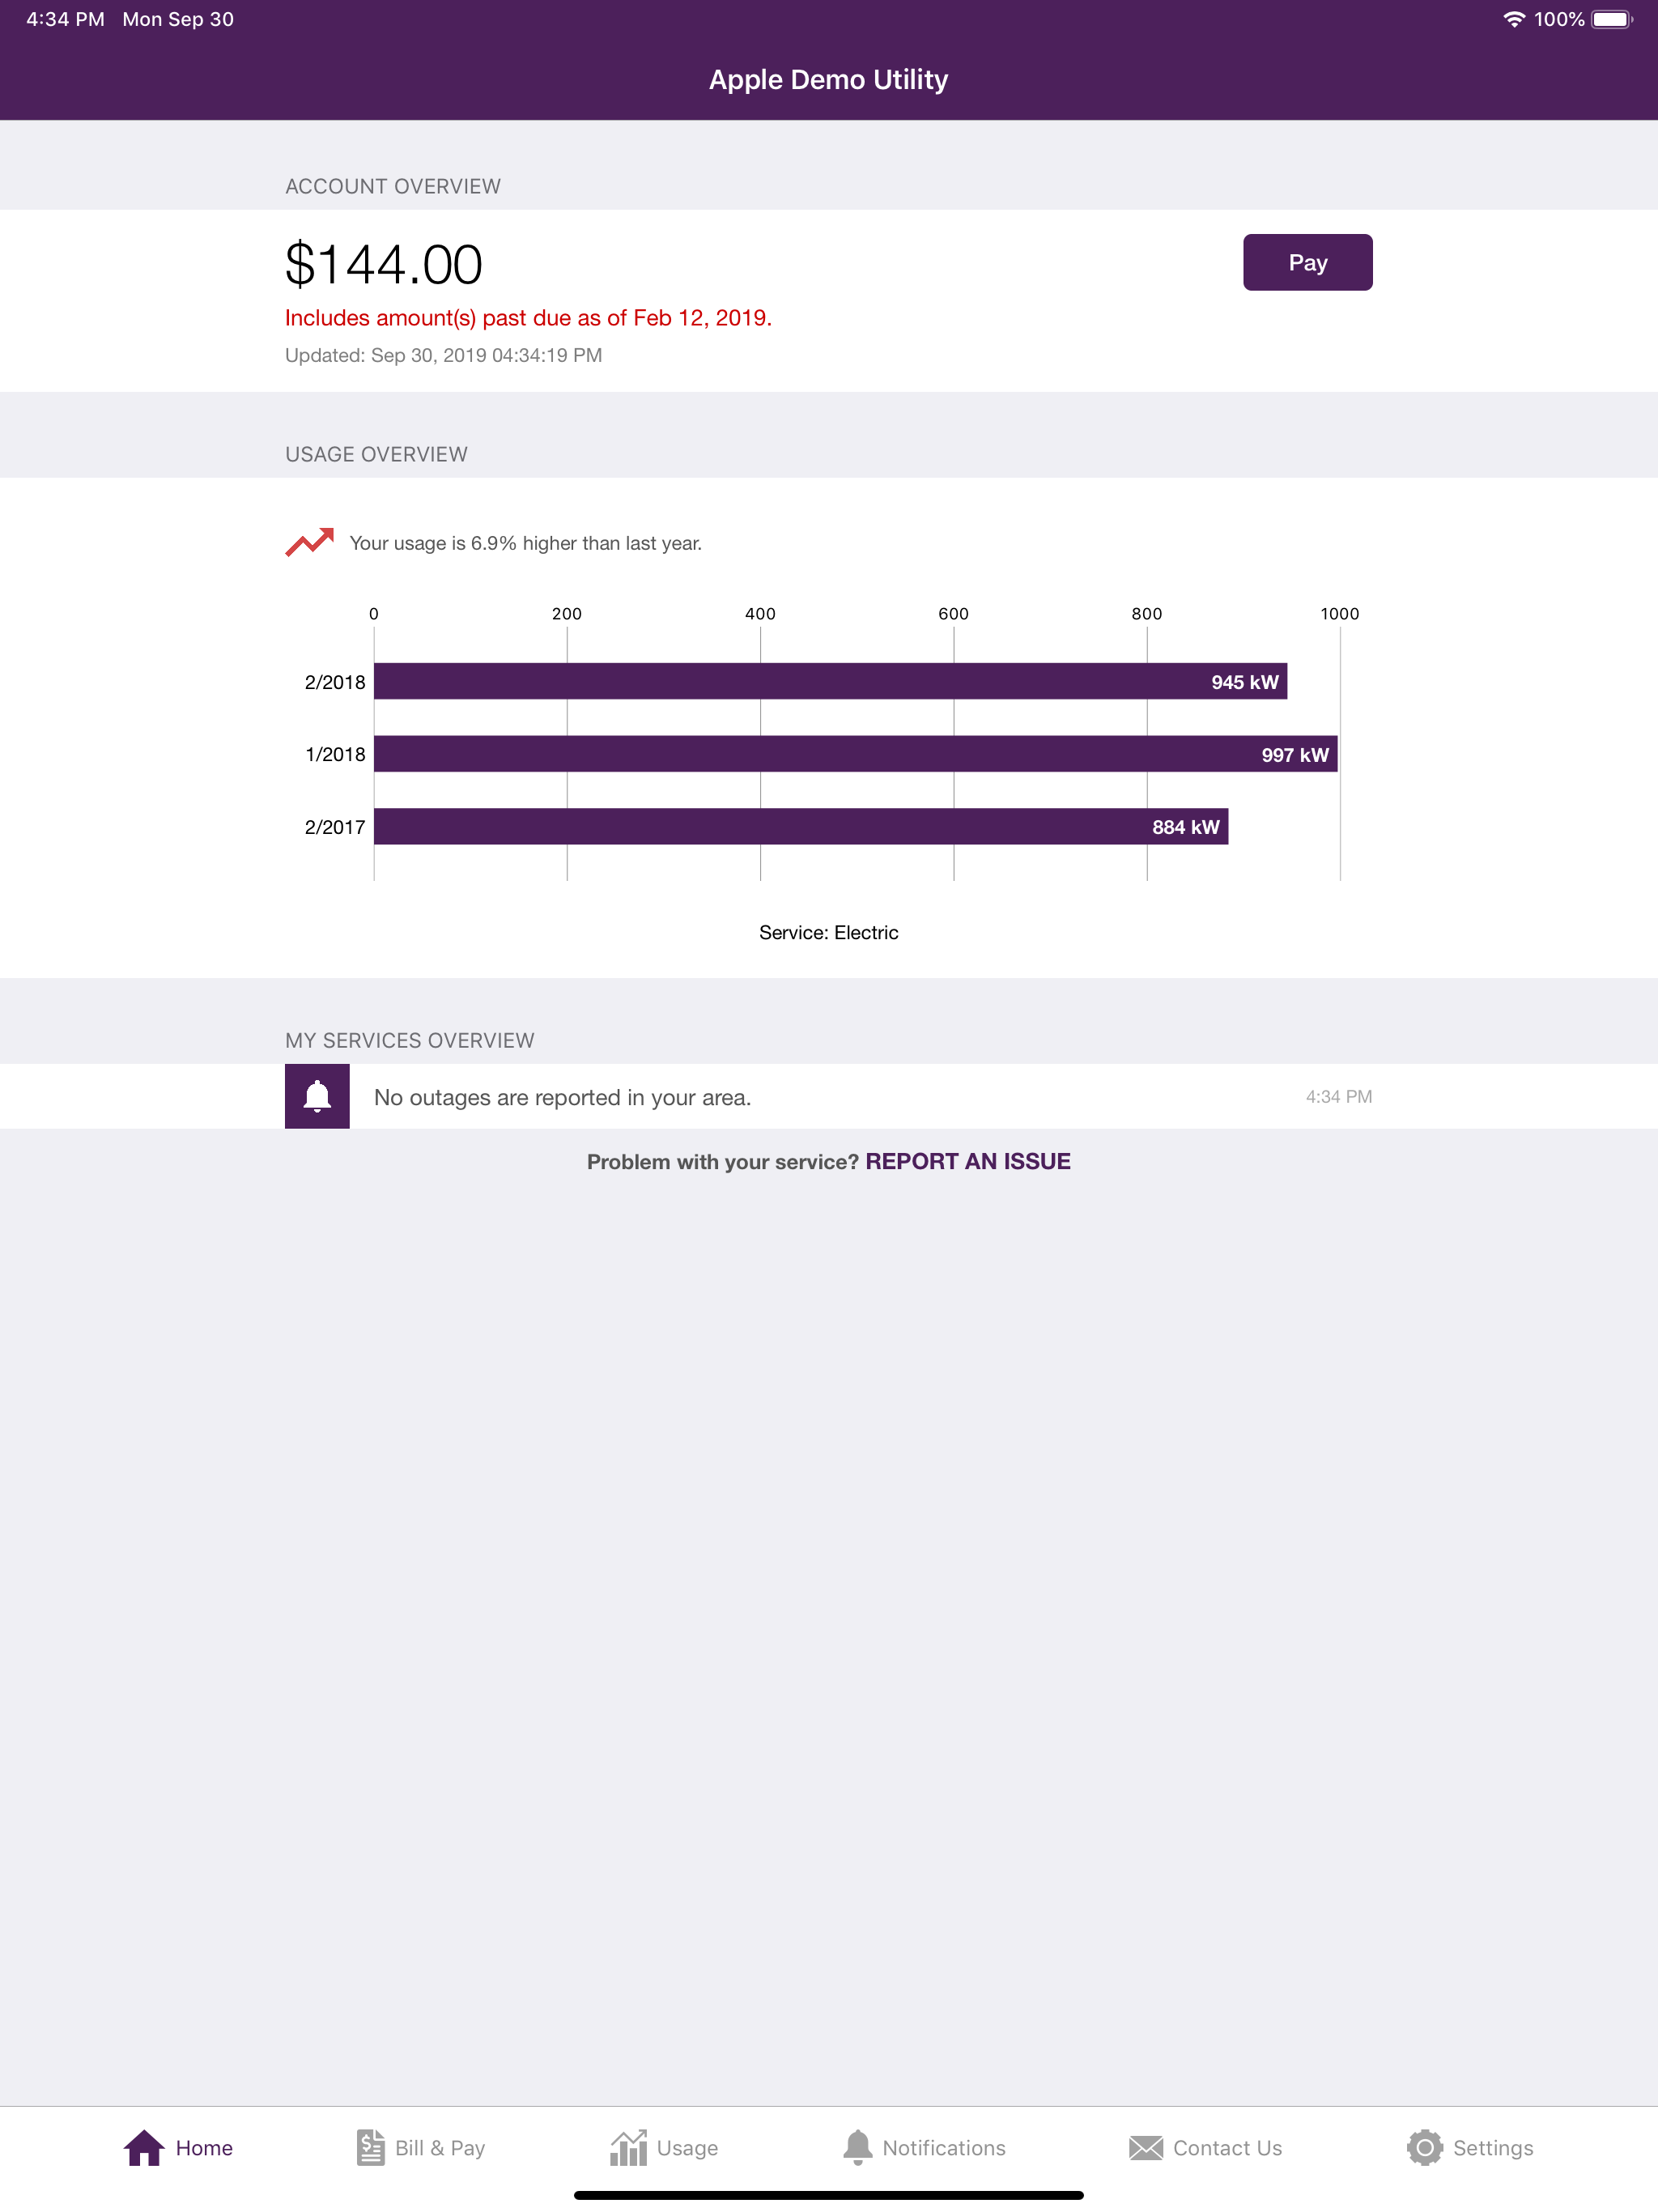Viewport: 1658px width, 2212px height.
Task: Tap the Service: Electric label
Action: pyautogui.click(x=828, y=932)
